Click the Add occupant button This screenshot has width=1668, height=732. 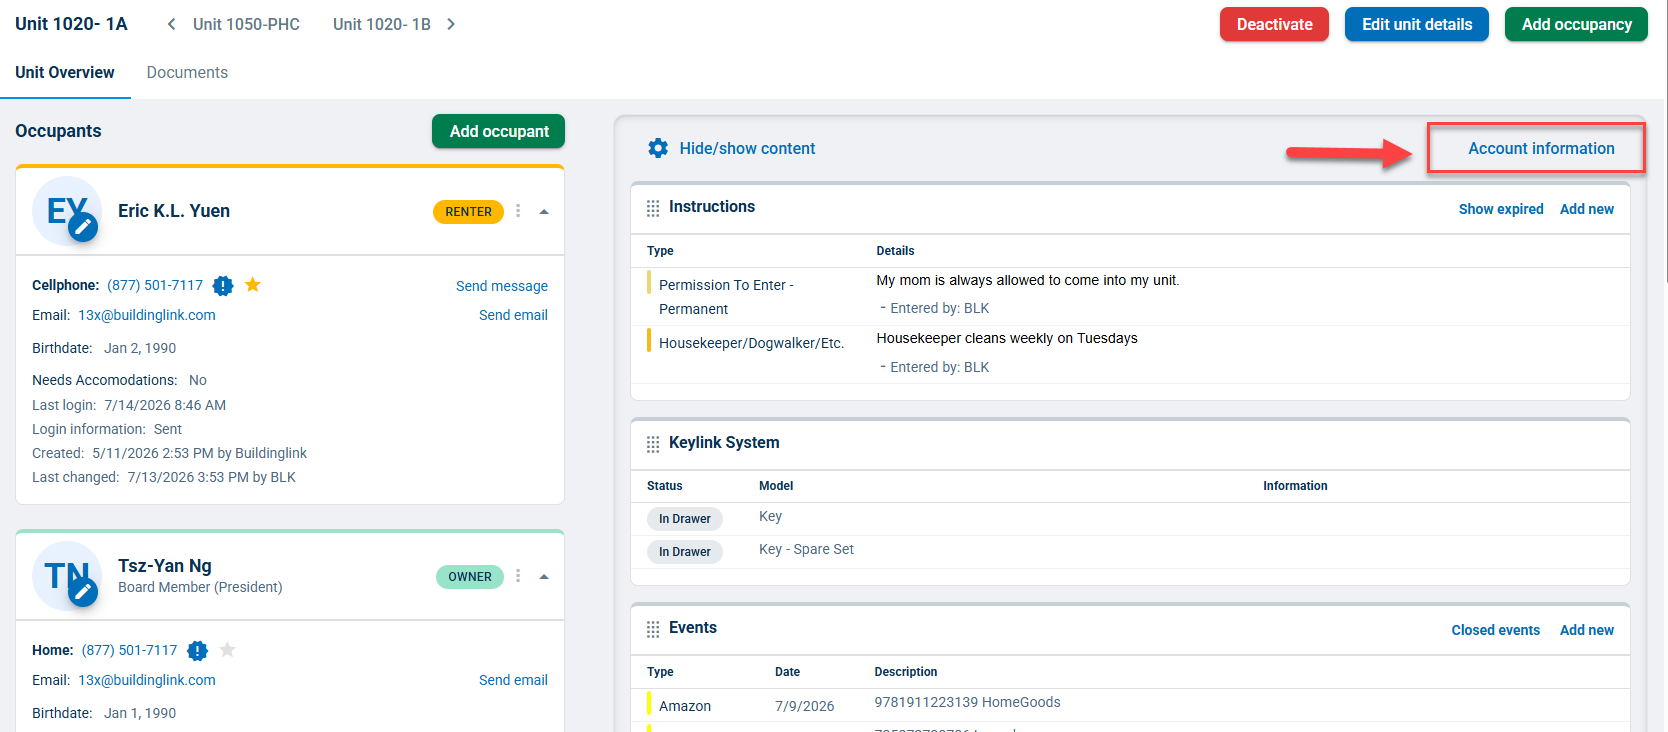[499, 131]
